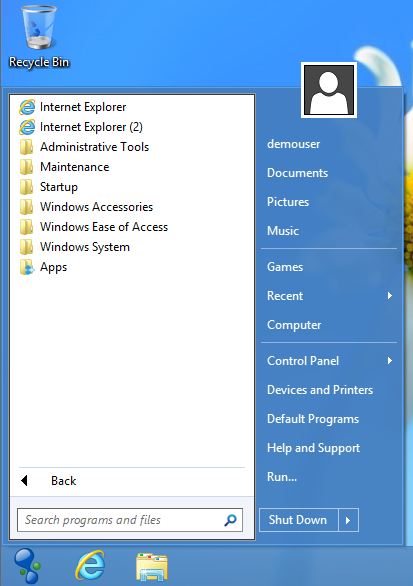The height and width of the screenshot is (586, 413).
Task: Click the search magnifier icon
Action: (x=230, y=520)
